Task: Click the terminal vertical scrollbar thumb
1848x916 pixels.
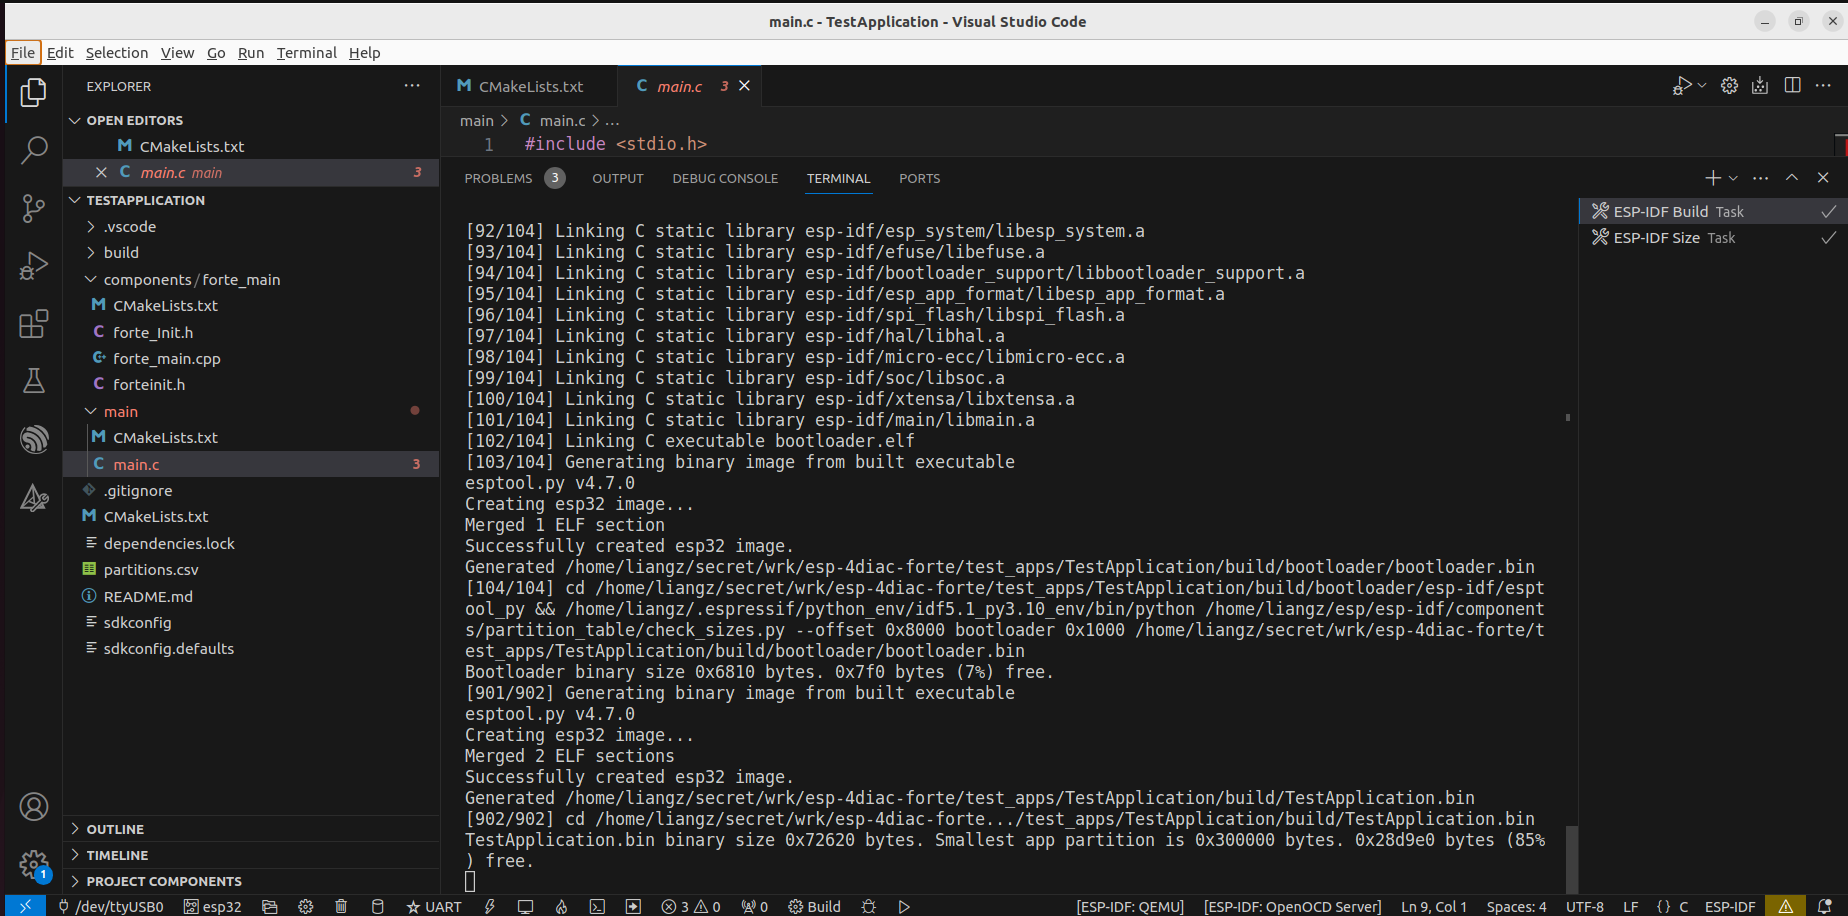Action: 1571,859
